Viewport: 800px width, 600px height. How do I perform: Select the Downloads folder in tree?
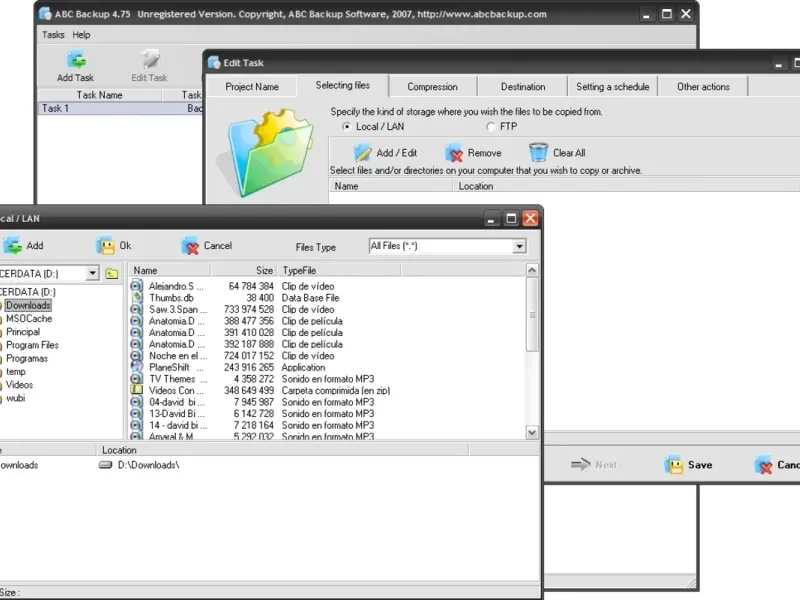click(x=28, y=305)
